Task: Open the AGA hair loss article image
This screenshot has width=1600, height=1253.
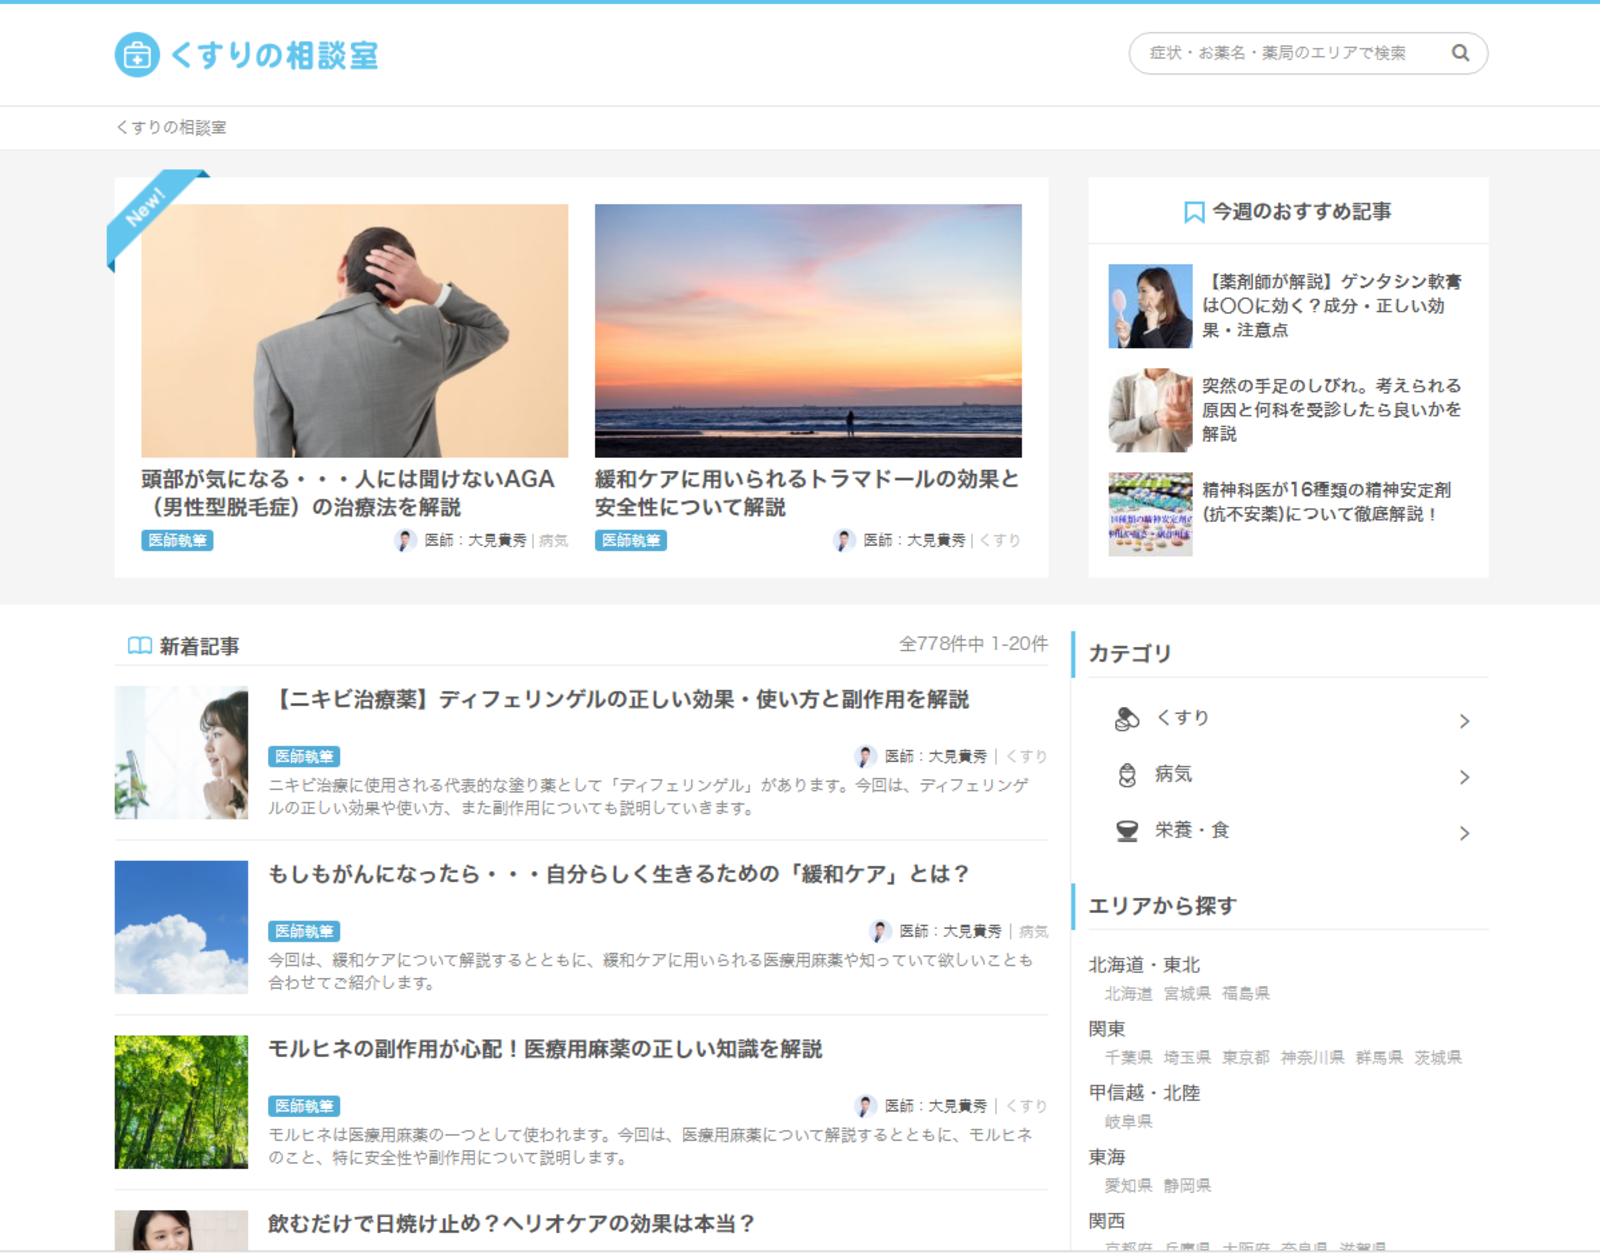Action: 354,331
